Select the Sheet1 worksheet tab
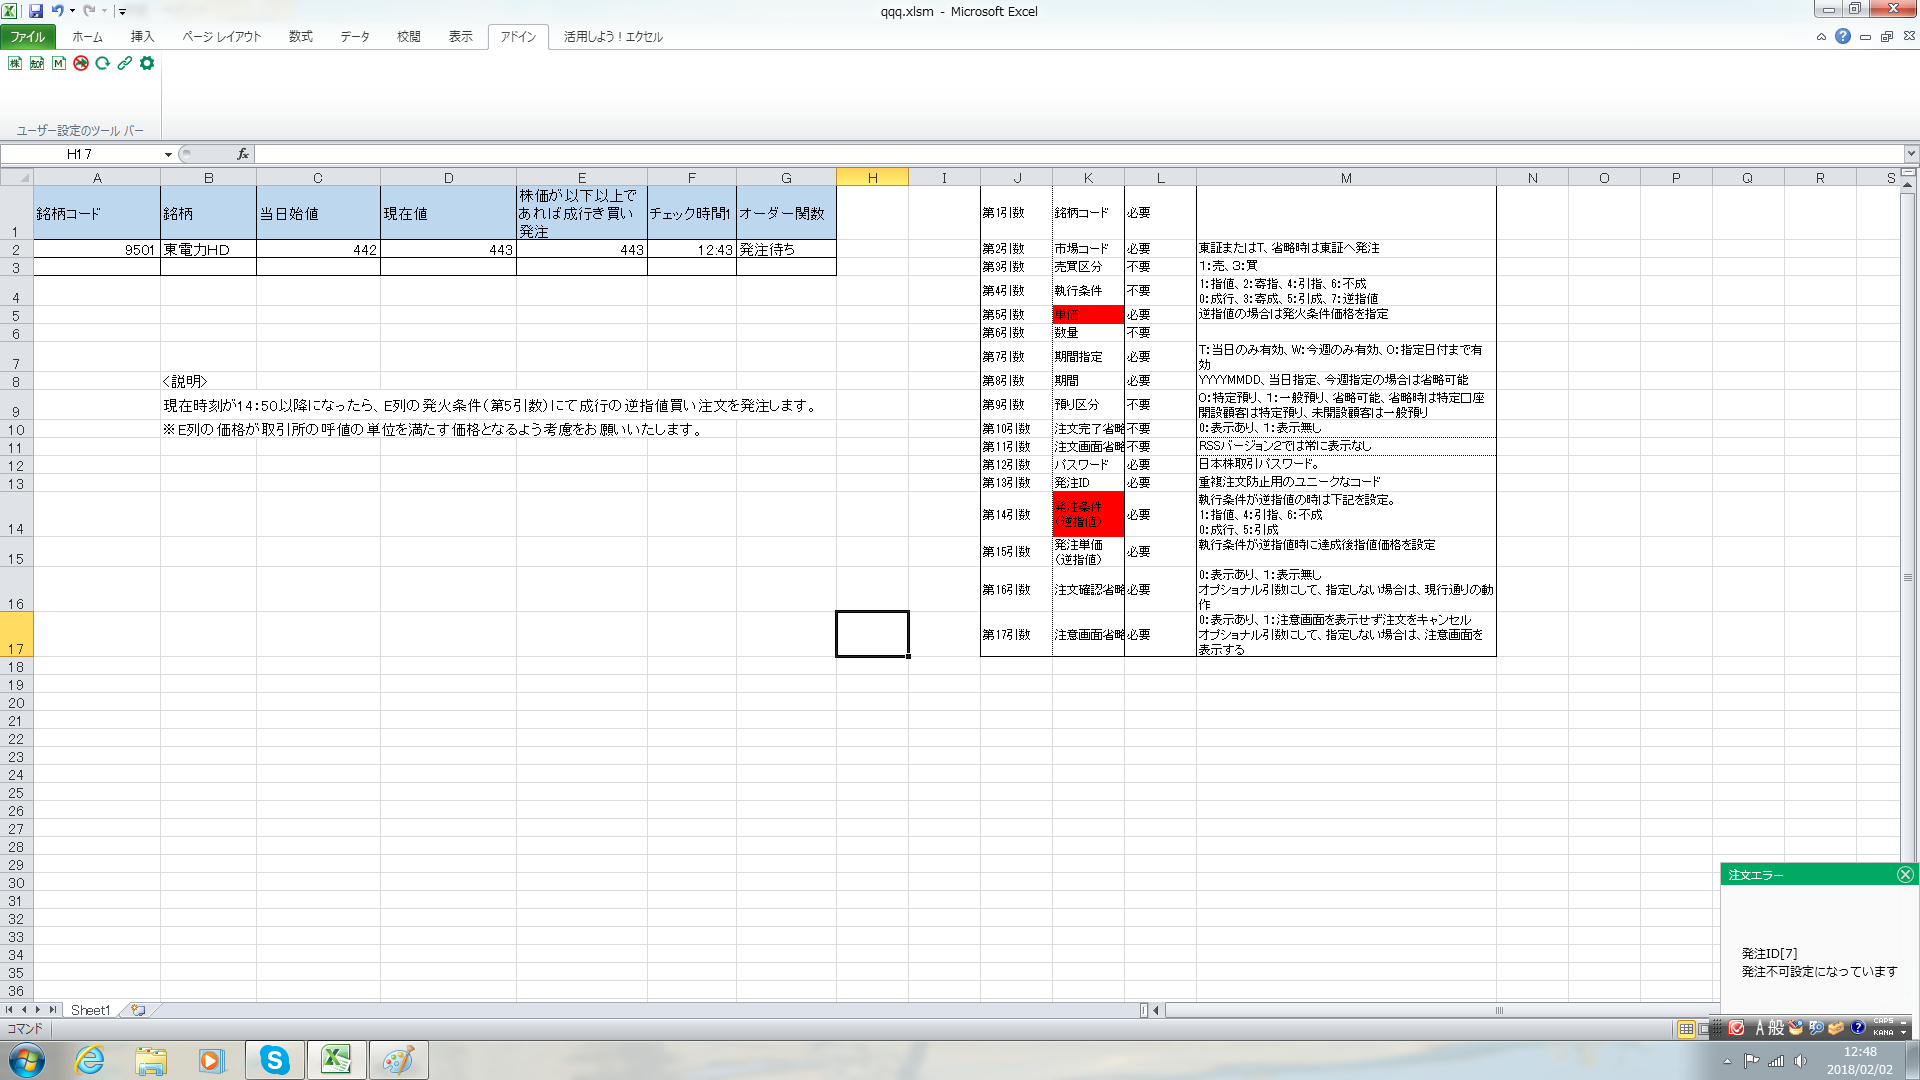 [90, 1010]
